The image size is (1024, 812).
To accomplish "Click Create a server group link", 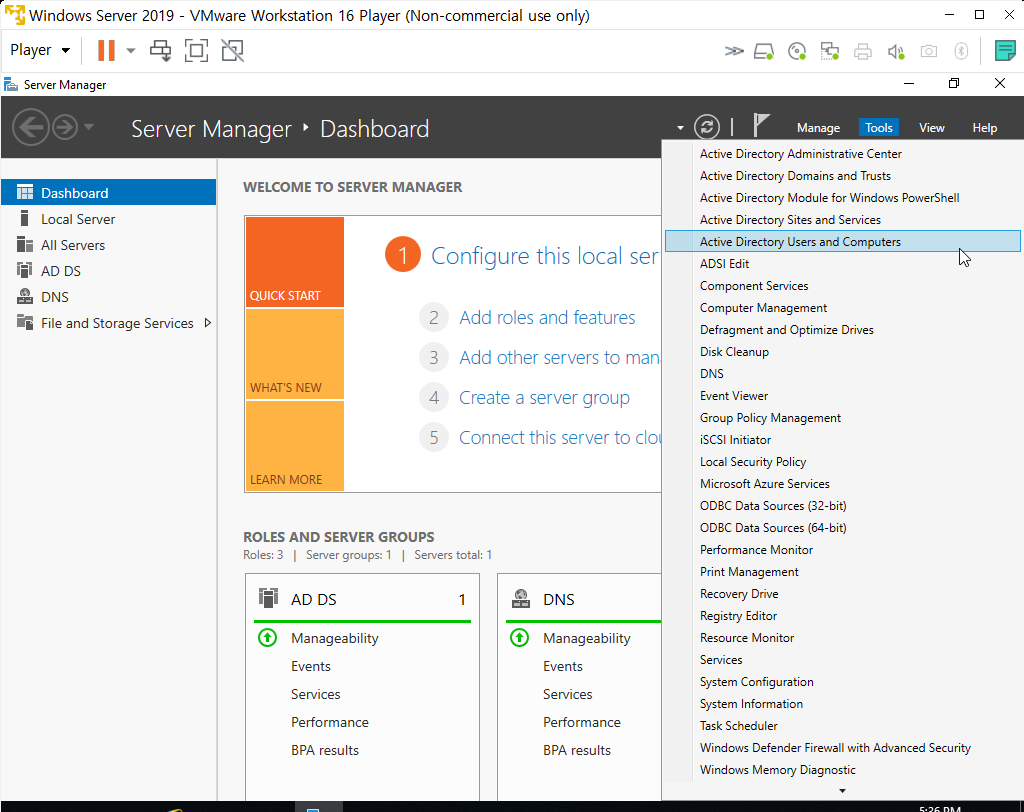I will (x=545, y=398).
